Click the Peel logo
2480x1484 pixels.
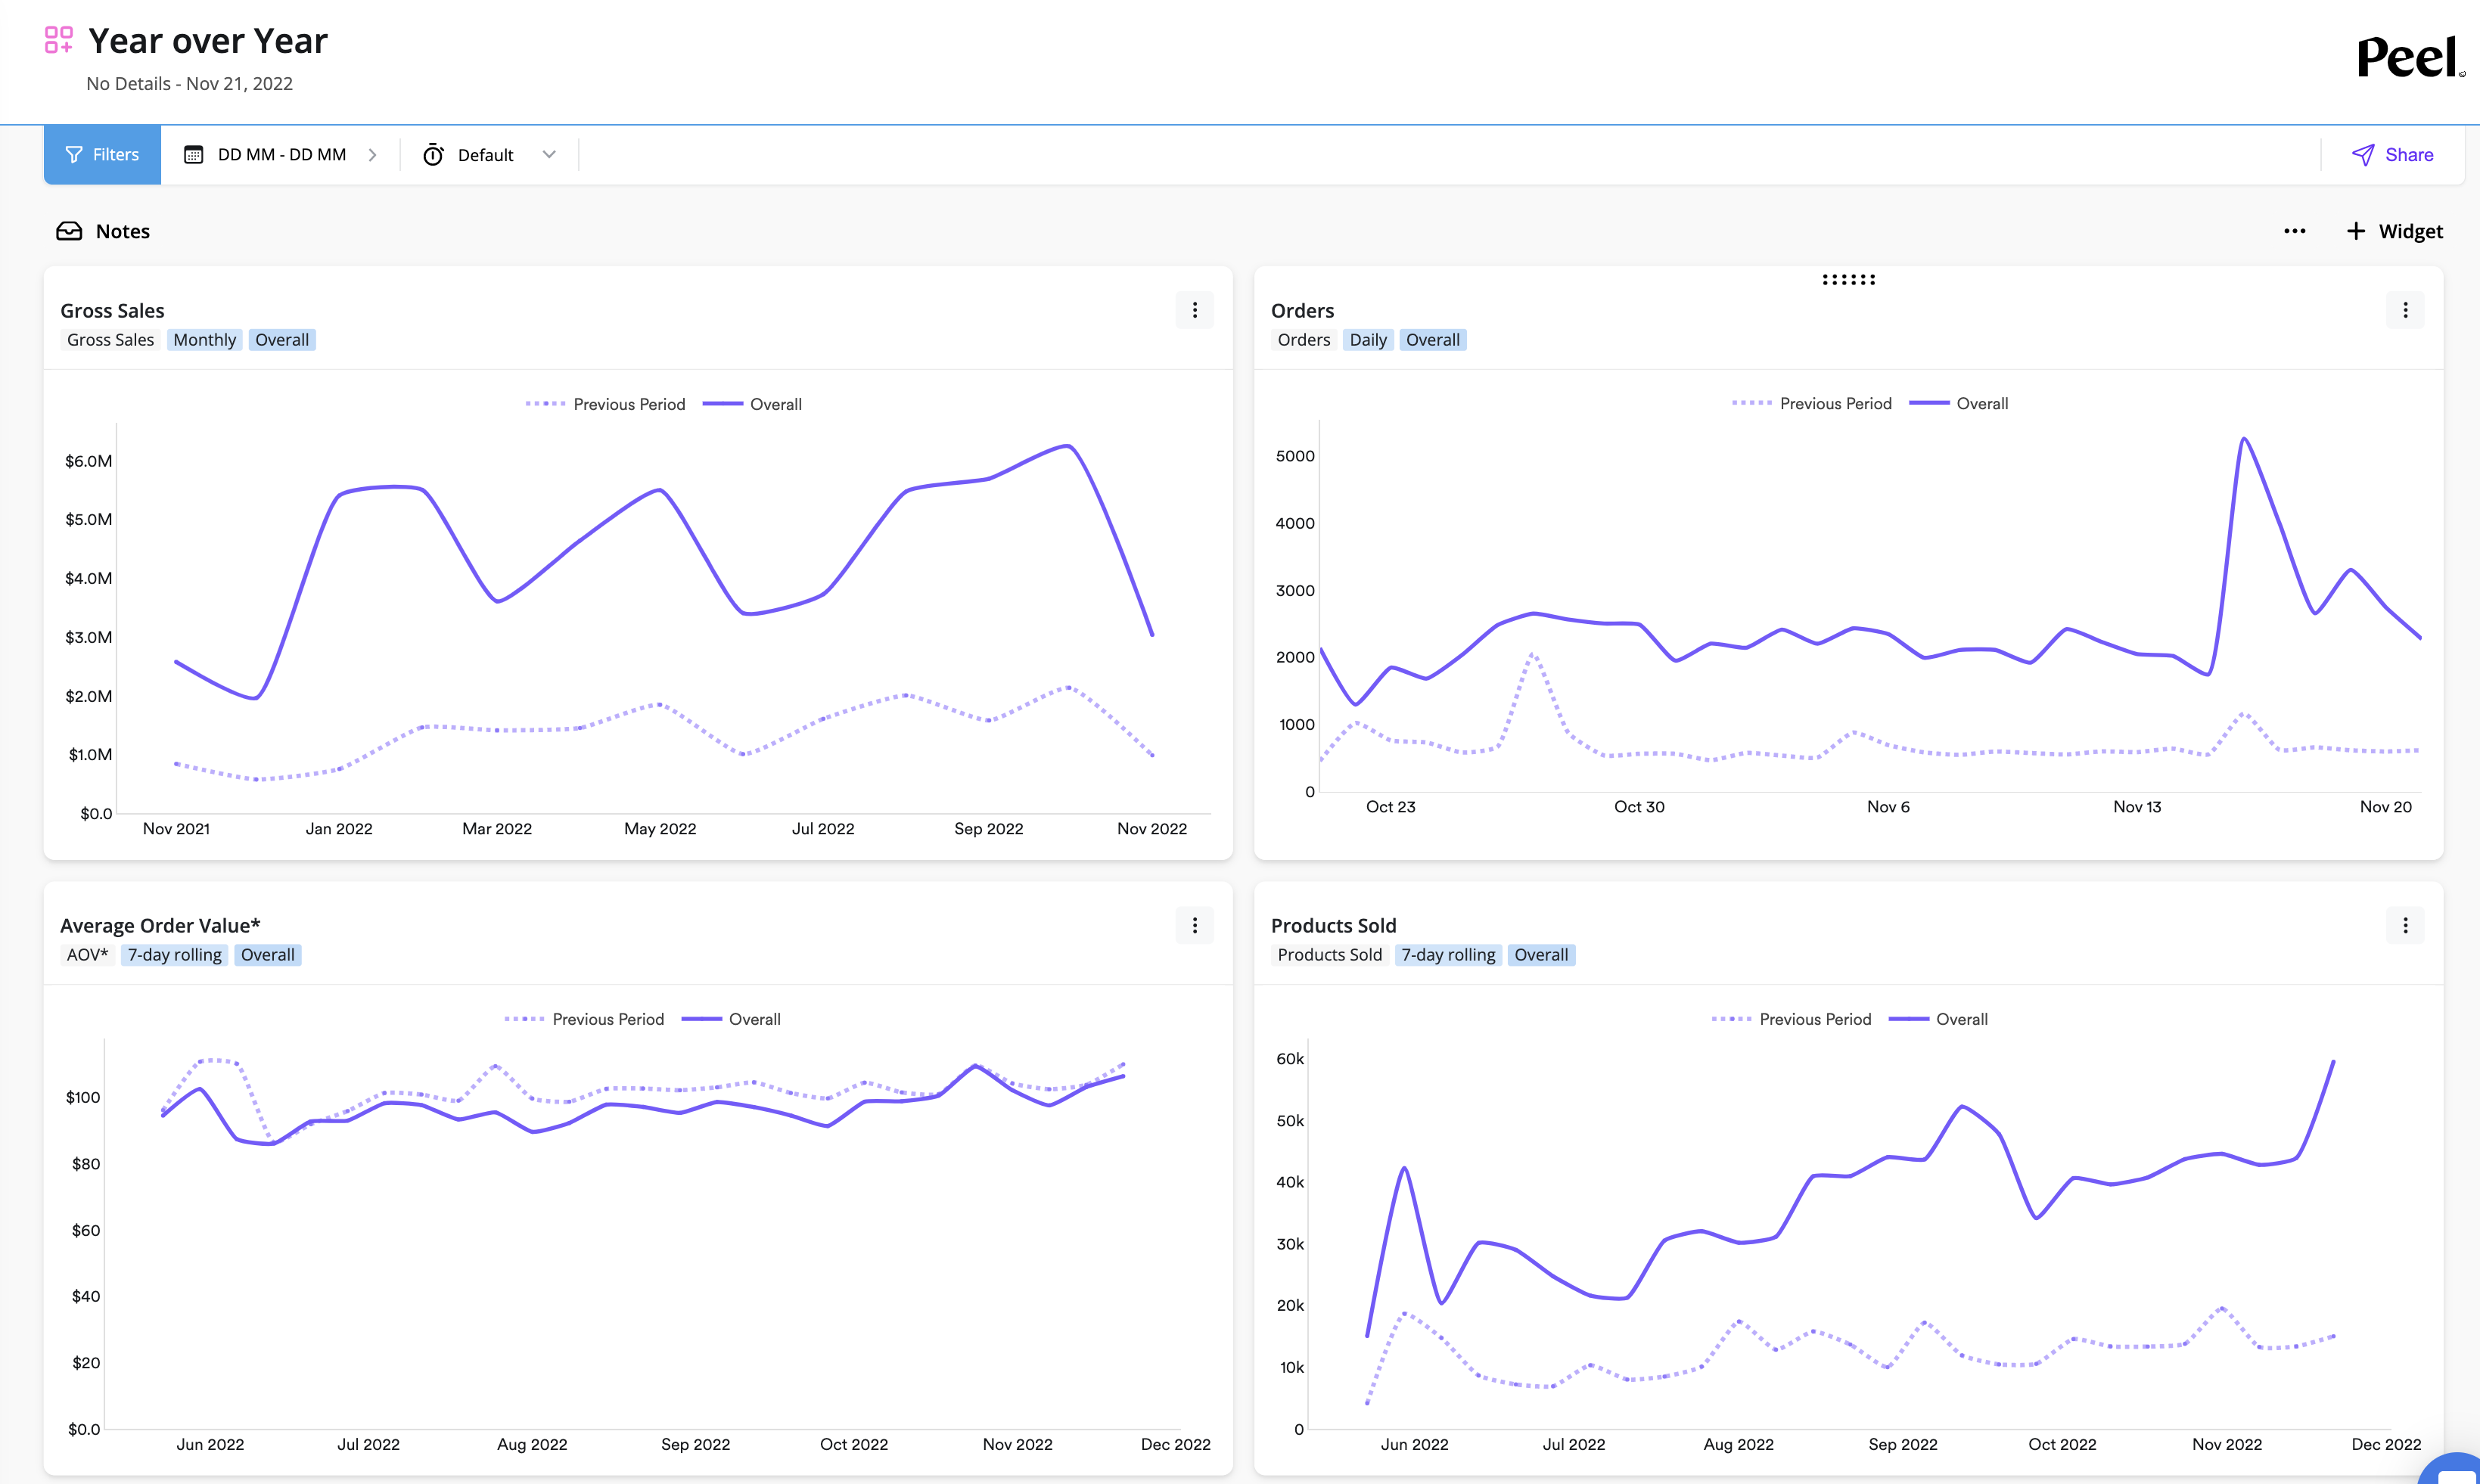(2409, 57)
